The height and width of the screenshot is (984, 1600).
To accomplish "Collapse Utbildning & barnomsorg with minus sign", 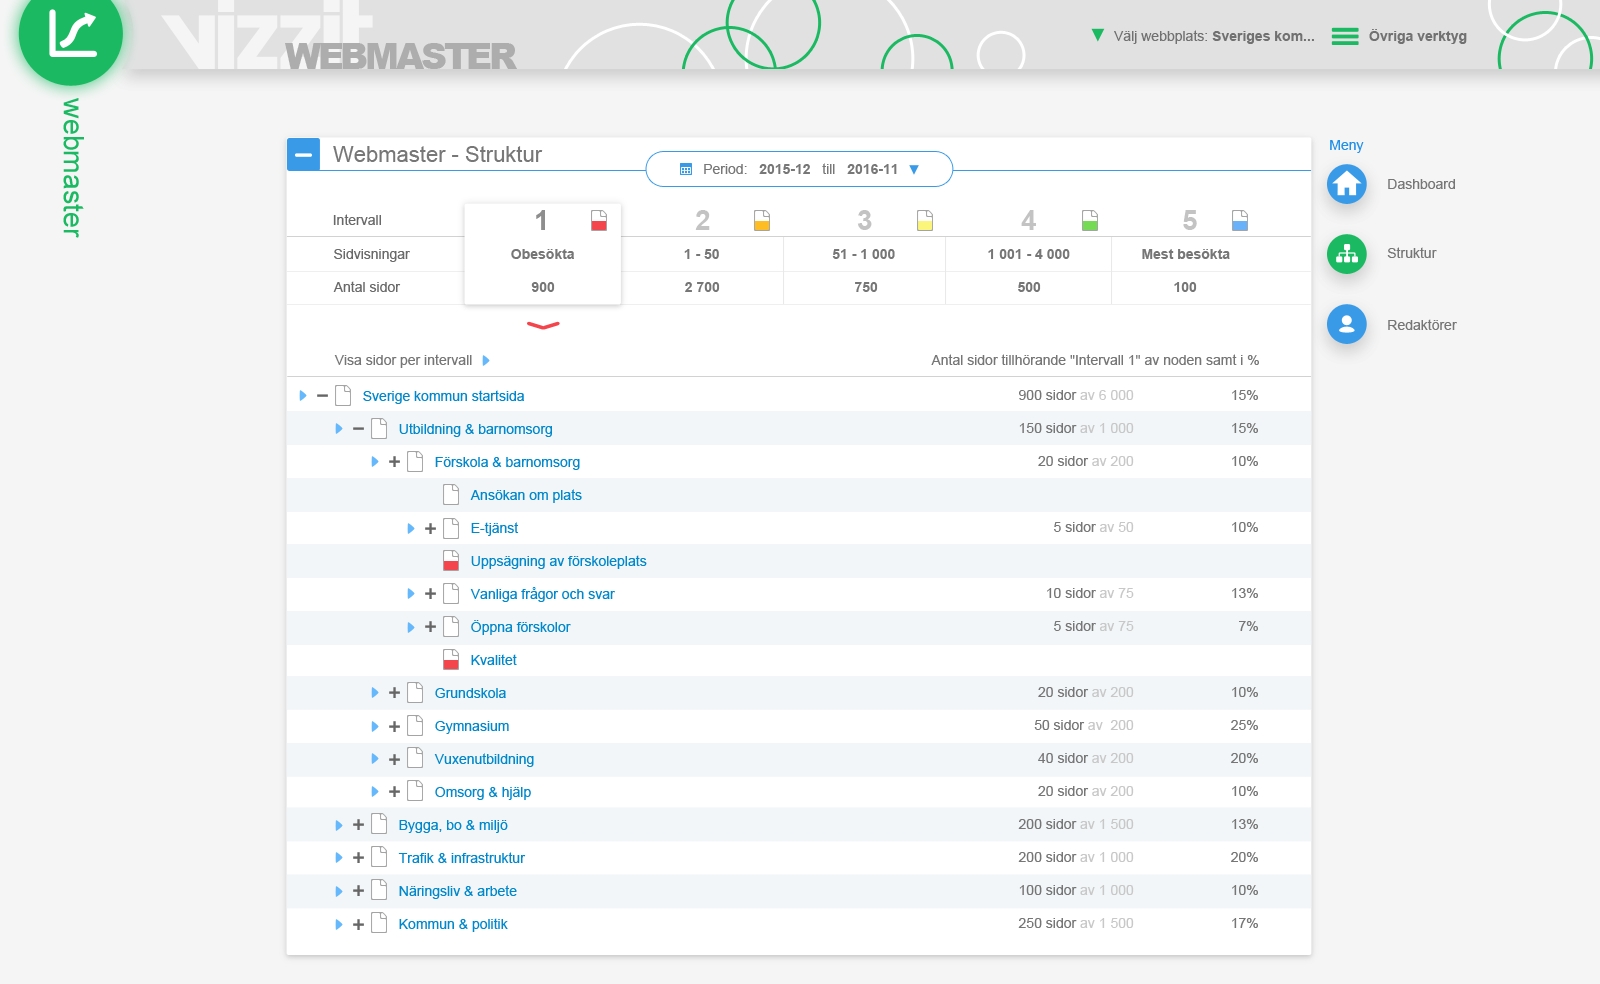I will pos(358,429).
